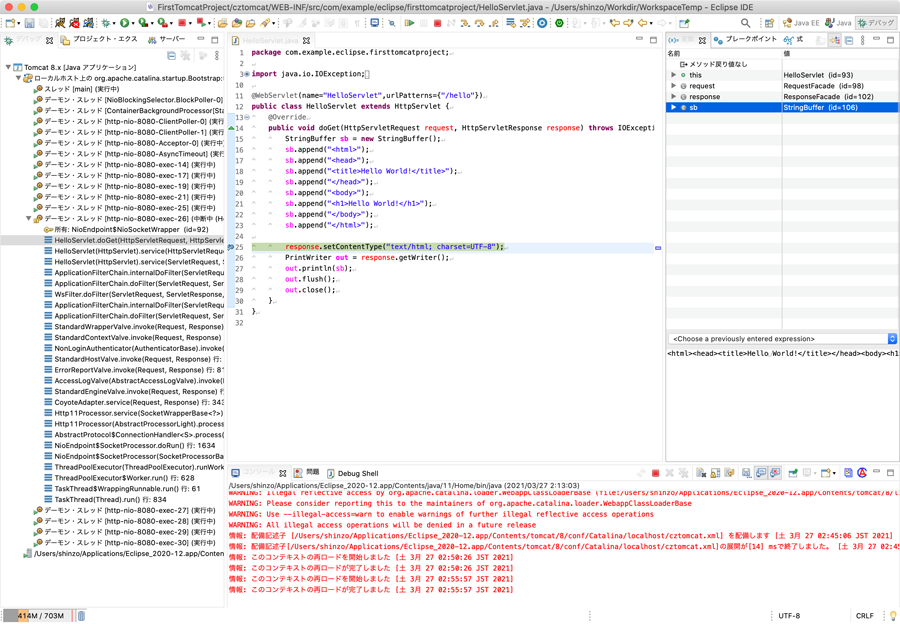Close the HelloServlet.java editor tab
This screenshot has width=900, height=624.
click(x=307, y=41)
